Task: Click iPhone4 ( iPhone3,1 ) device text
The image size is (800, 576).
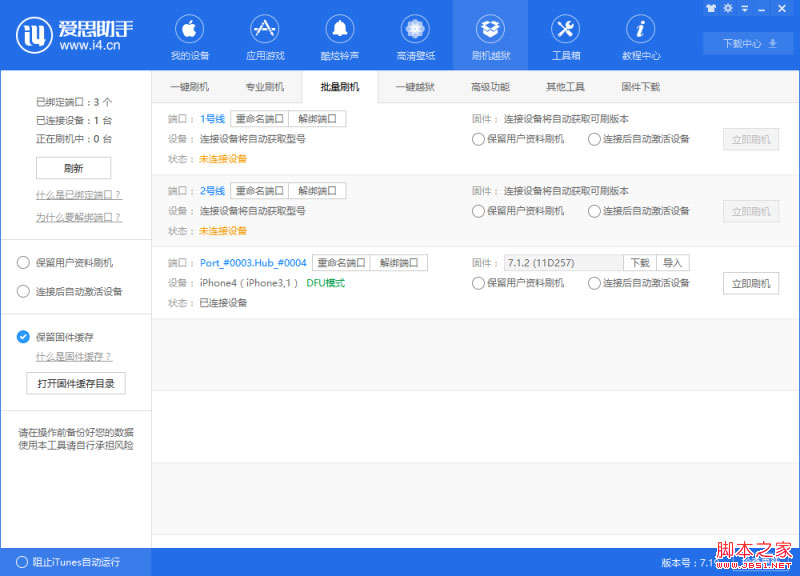Action: pos(248,283)
